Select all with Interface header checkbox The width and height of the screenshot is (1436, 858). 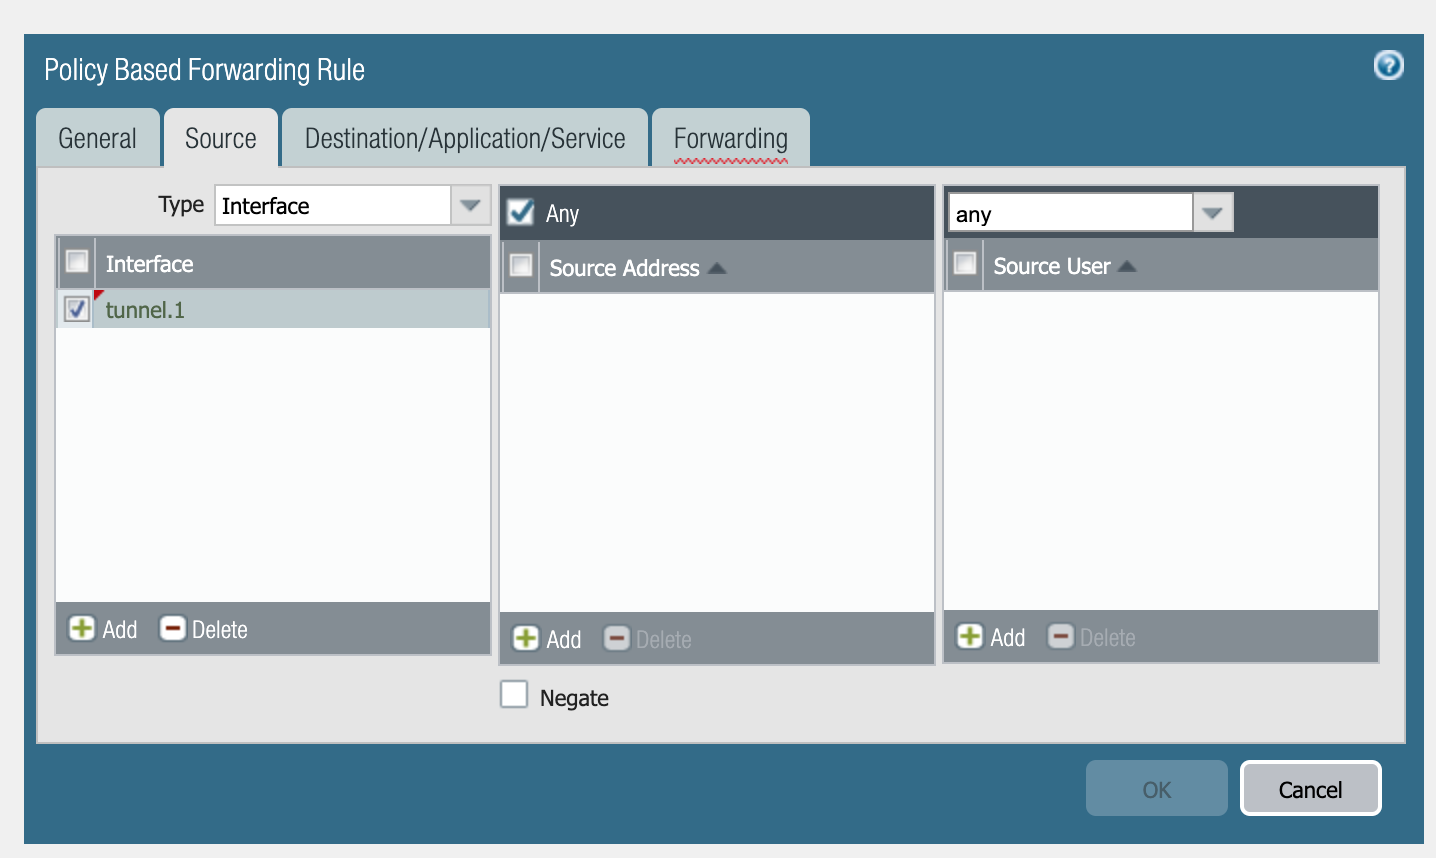point(77,262)
